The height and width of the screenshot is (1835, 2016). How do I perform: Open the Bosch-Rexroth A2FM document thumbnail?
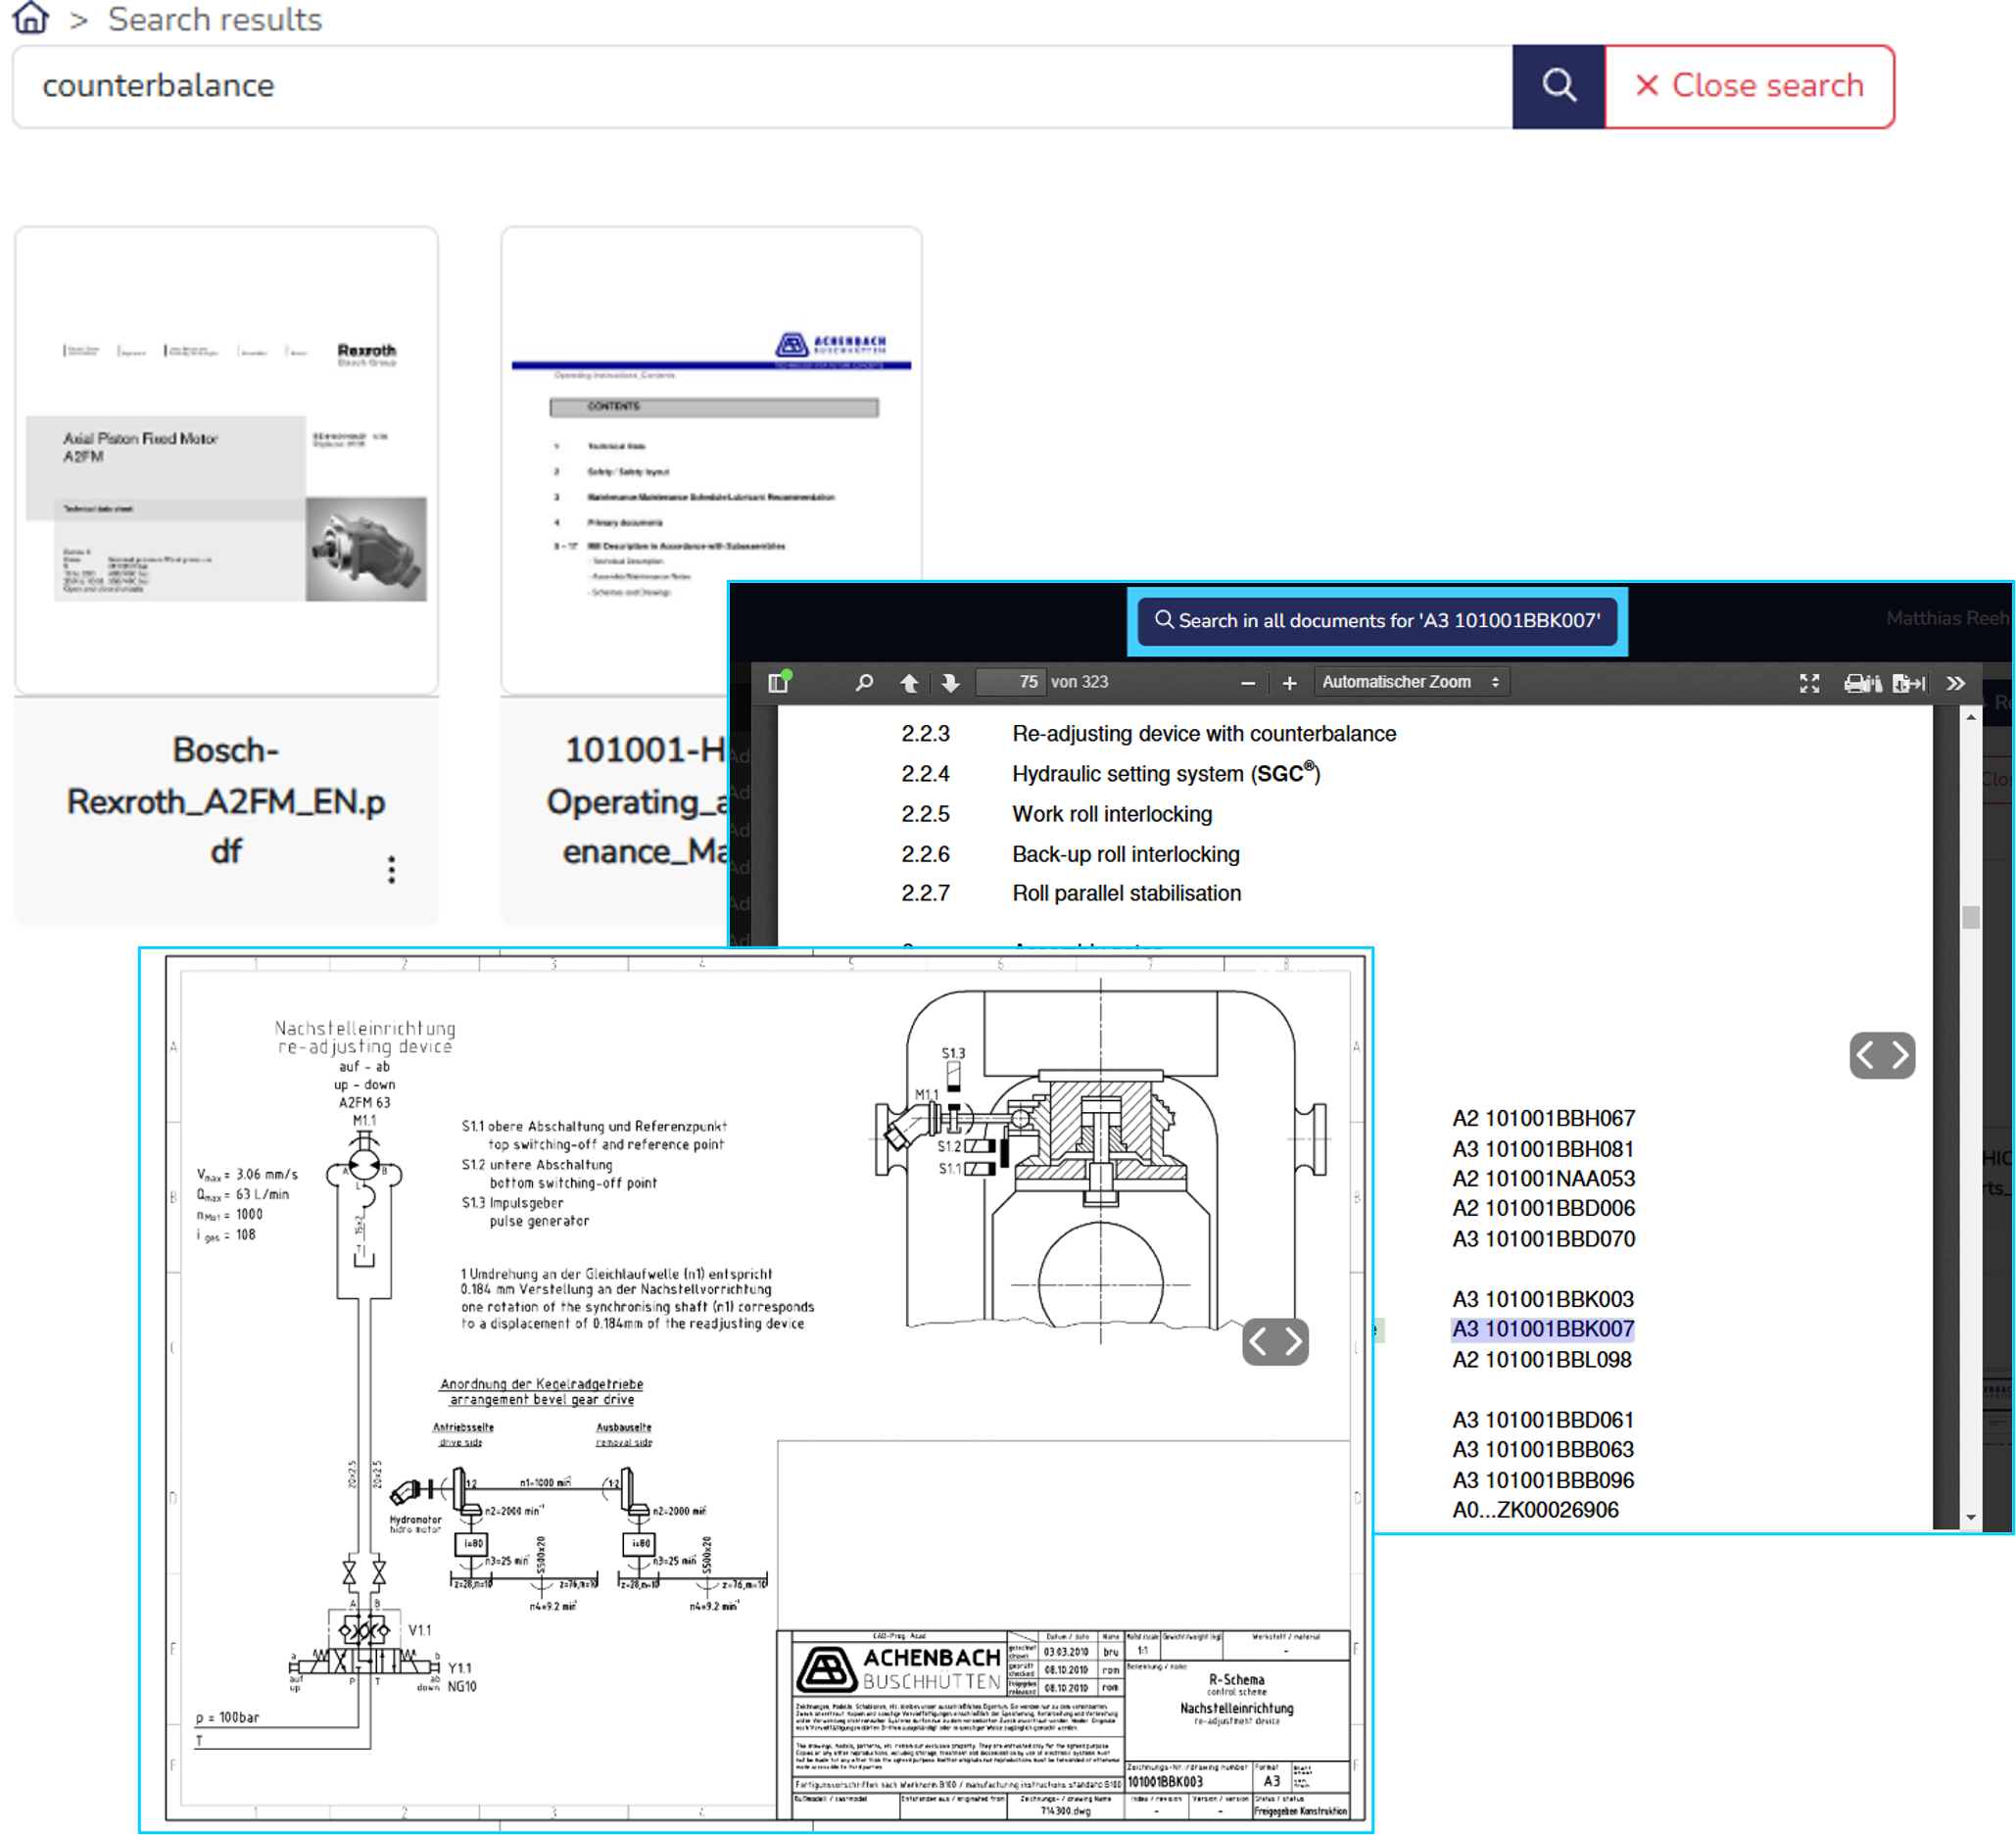point(226,460)
